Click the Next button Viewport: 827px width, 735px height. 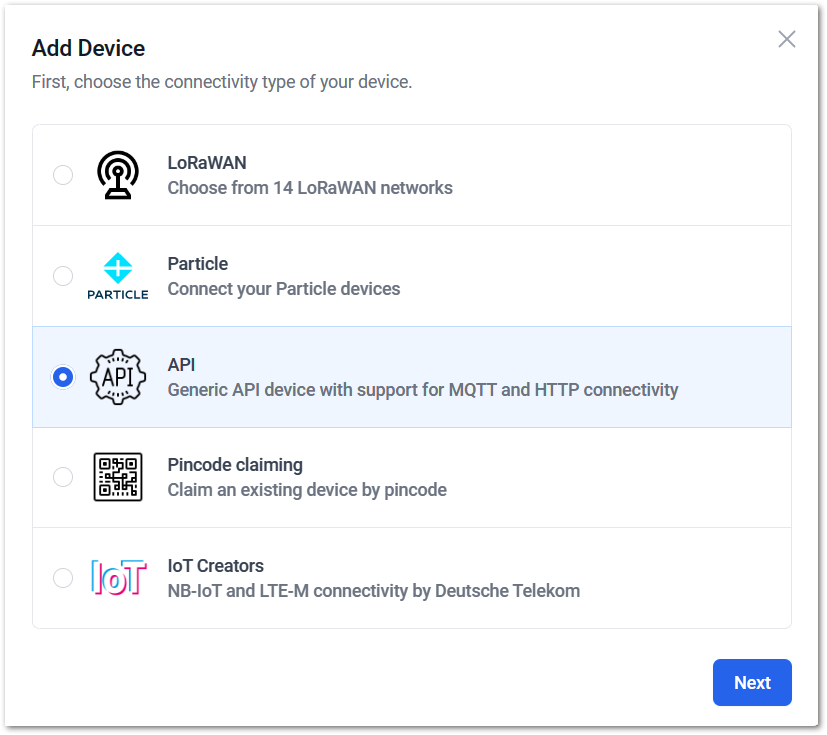click(x=752, y=682)
